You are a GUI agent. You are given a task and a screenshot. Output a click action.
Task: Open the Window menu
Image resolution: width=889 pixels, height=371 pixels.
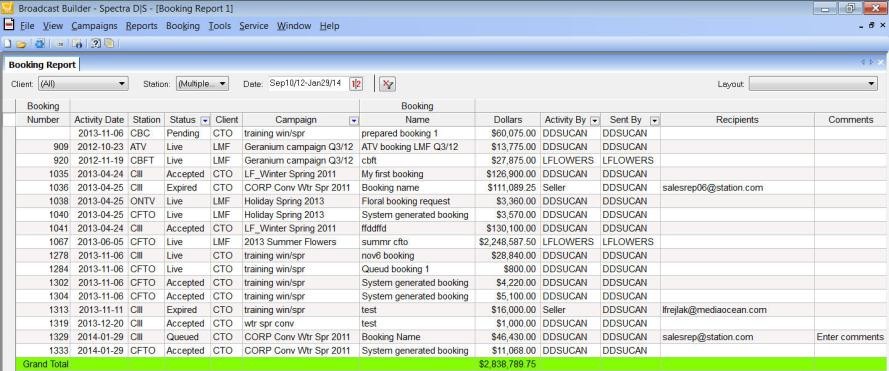[294, 26]
